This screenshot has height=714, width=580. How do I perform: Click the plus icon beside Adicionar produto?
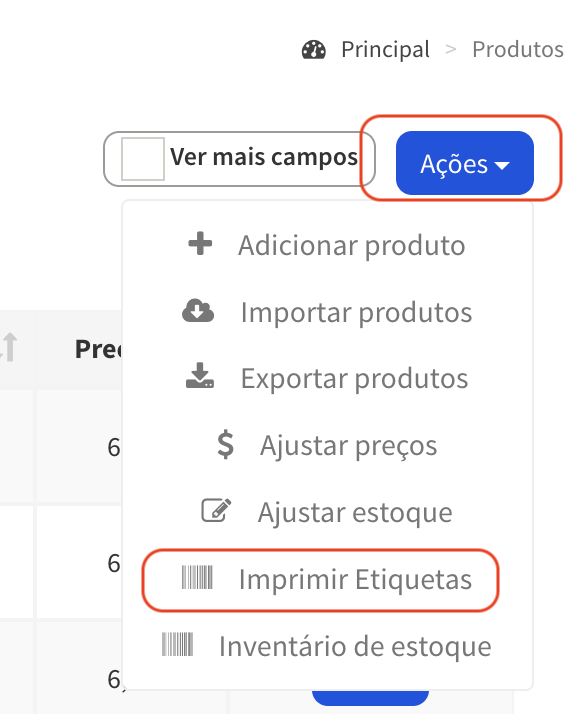pyautogui.click(x=200, y=244)
